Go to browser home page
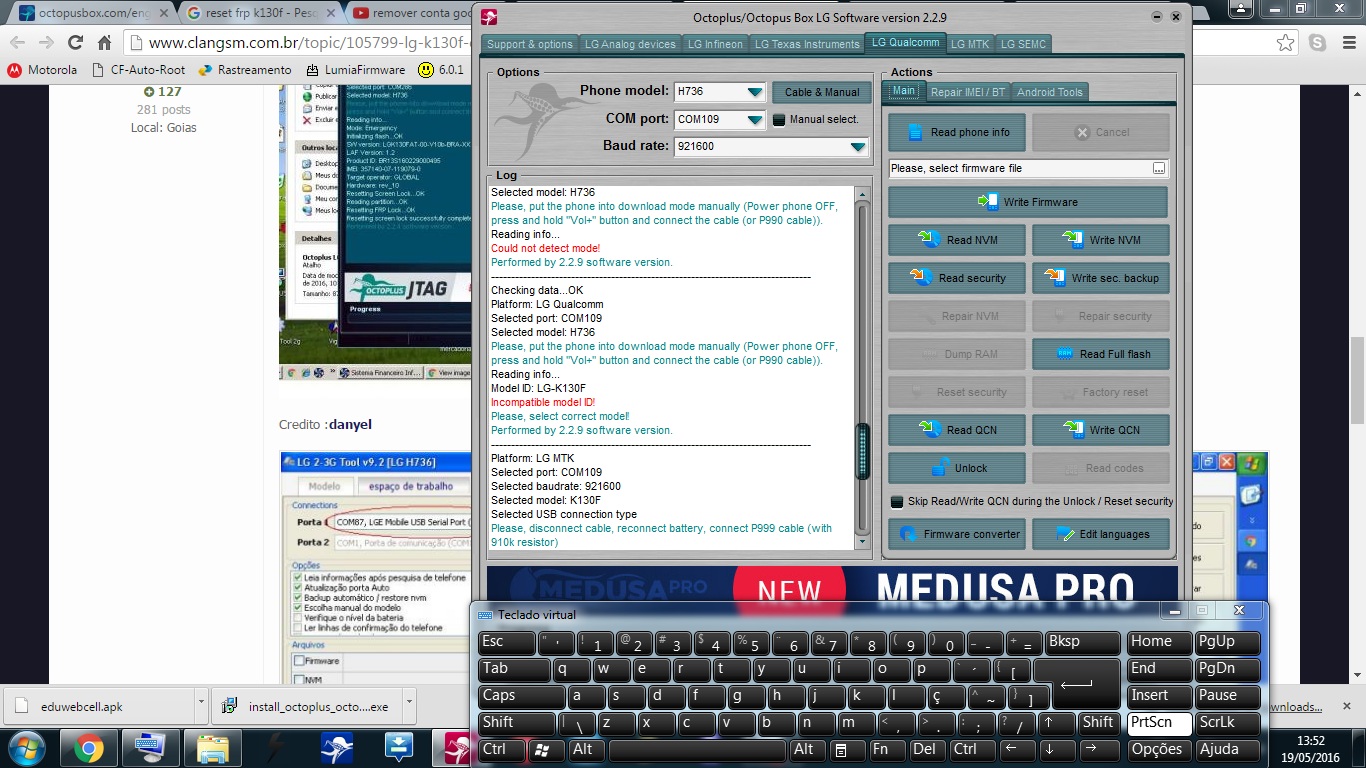This screenshot has width=1366, height=768. pos(104,43)
